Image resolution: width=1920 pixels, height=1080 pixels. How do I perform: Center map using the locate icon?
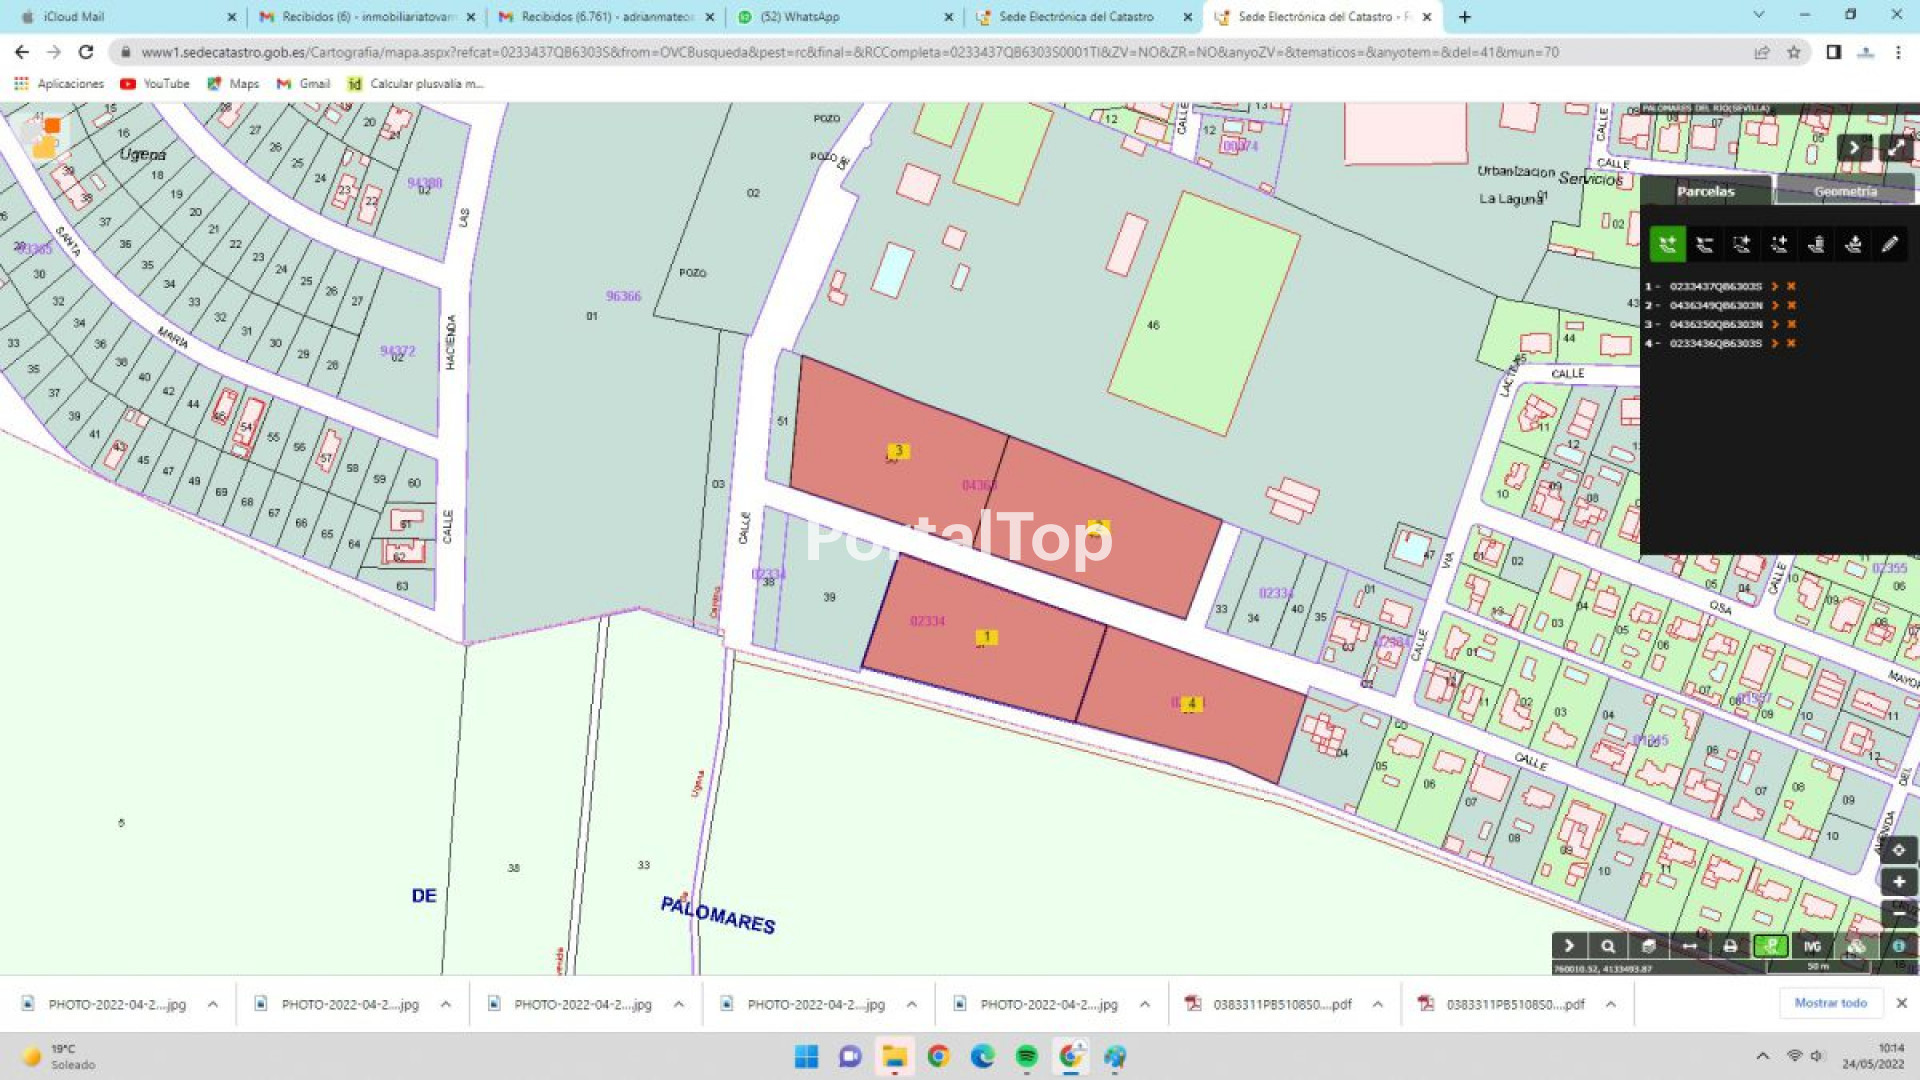[1898, 850]
